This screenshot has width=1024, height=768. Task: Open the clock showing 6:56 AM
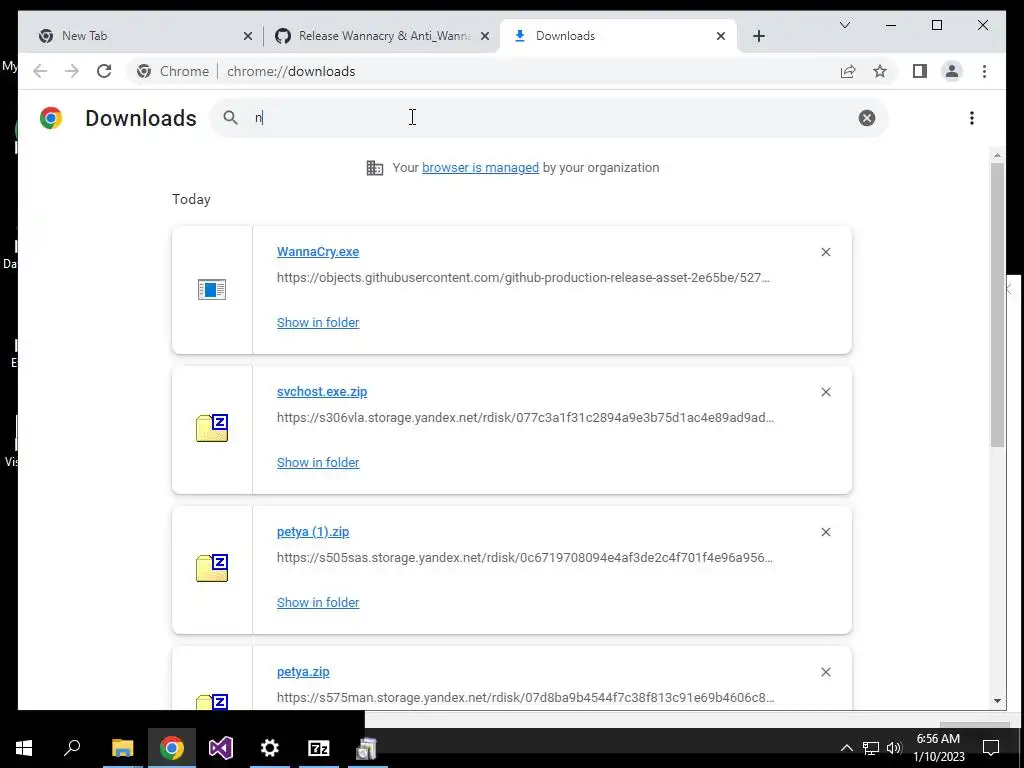click(938, 748)
